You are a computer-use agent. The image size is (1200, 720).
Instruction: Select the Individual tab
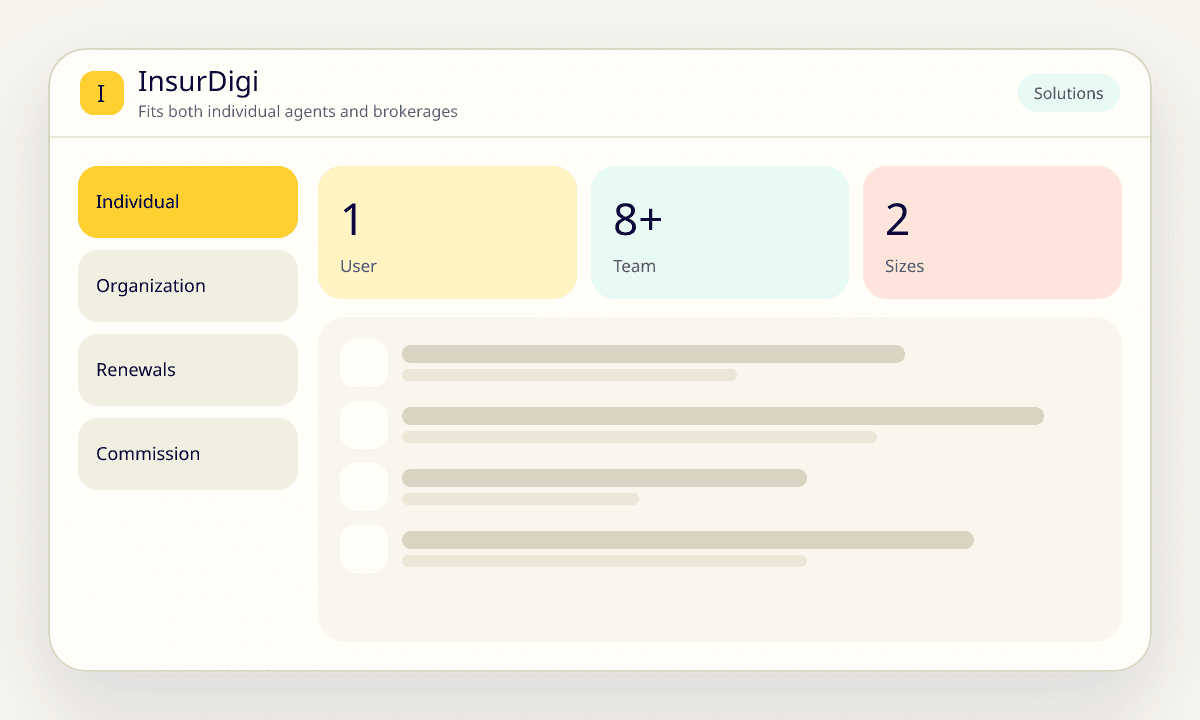tap(188, 202)
